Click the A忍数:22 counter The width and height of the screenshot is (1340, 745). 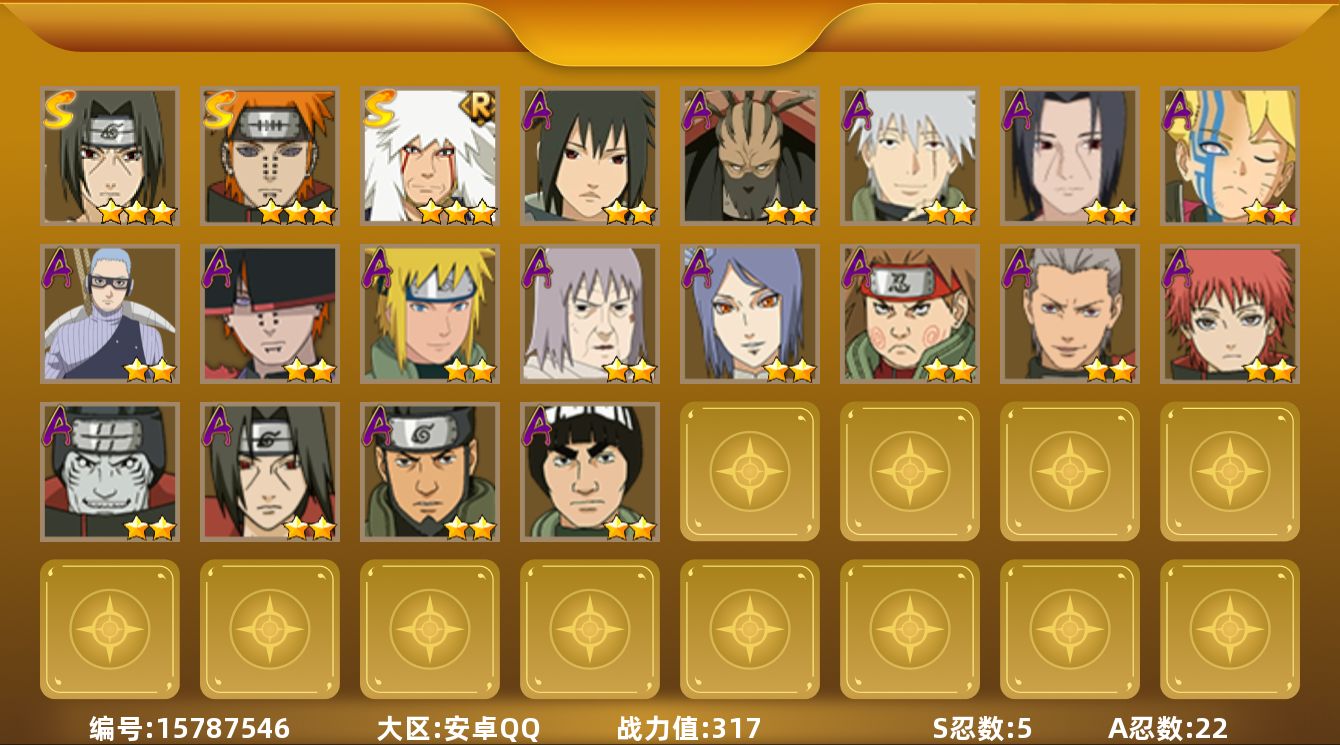pos(1168,728)
